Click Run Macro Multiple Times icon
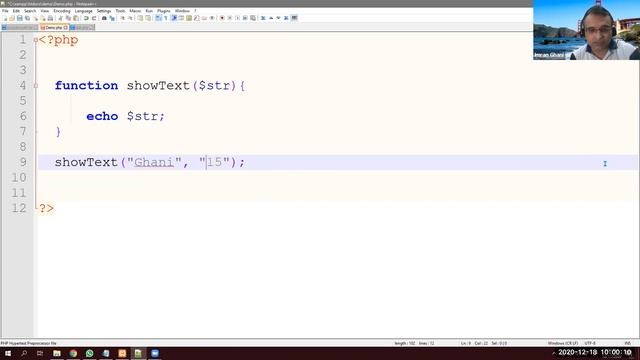The height and width of the screenshot is (360, 640). (245, 18)
